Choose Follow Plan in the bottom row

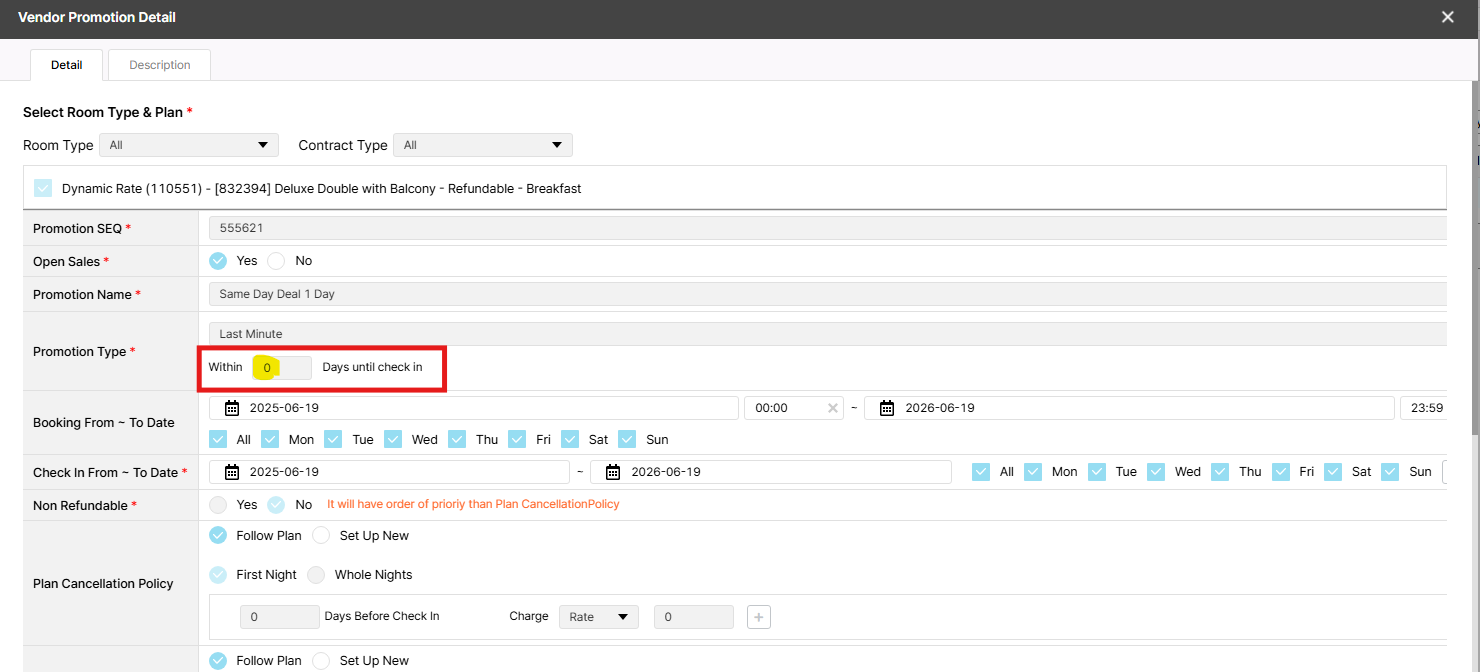click(218, 661)
